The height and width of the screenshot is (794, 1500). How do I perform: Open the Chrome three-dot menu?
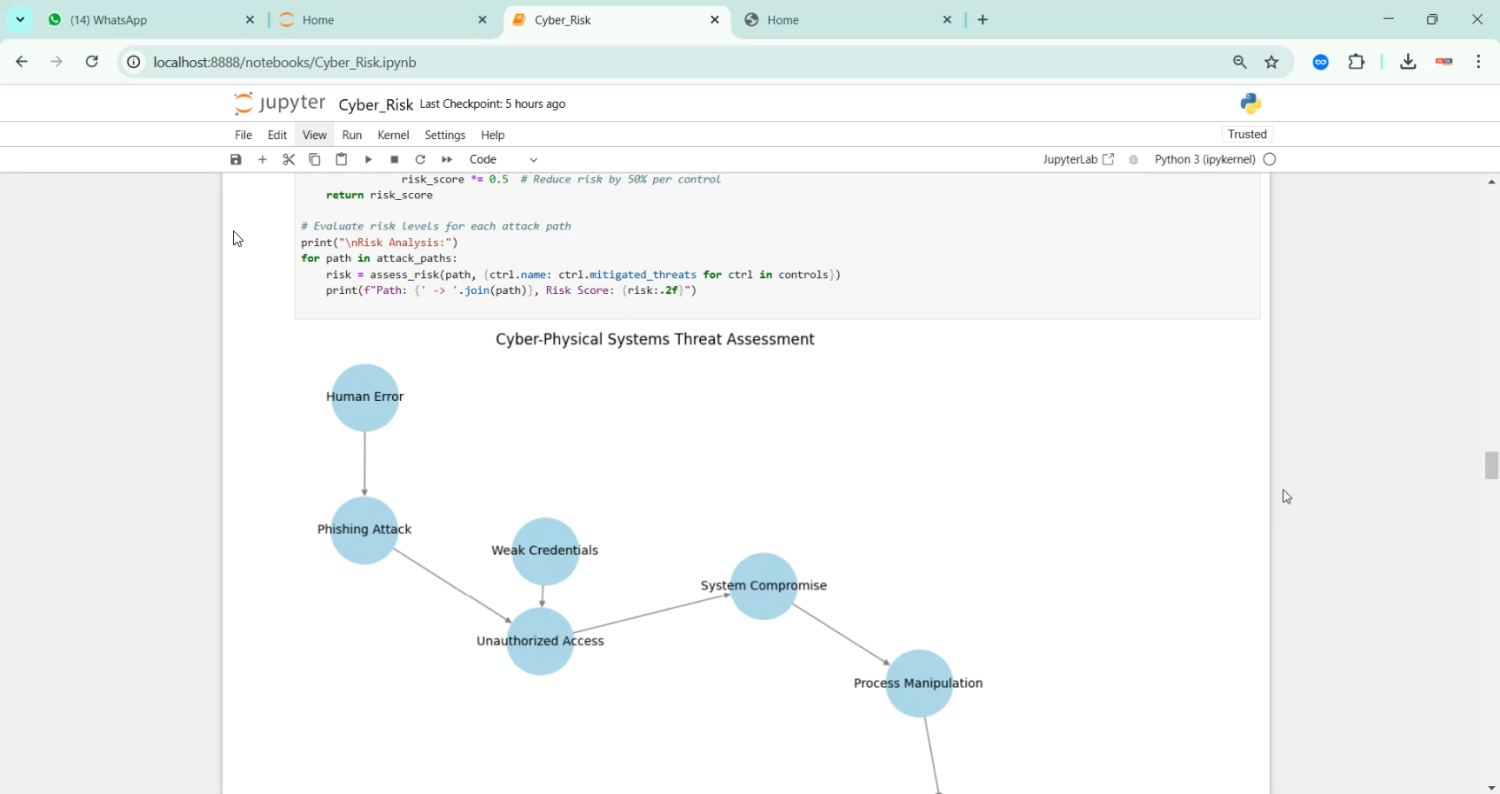coord(1479,62)
